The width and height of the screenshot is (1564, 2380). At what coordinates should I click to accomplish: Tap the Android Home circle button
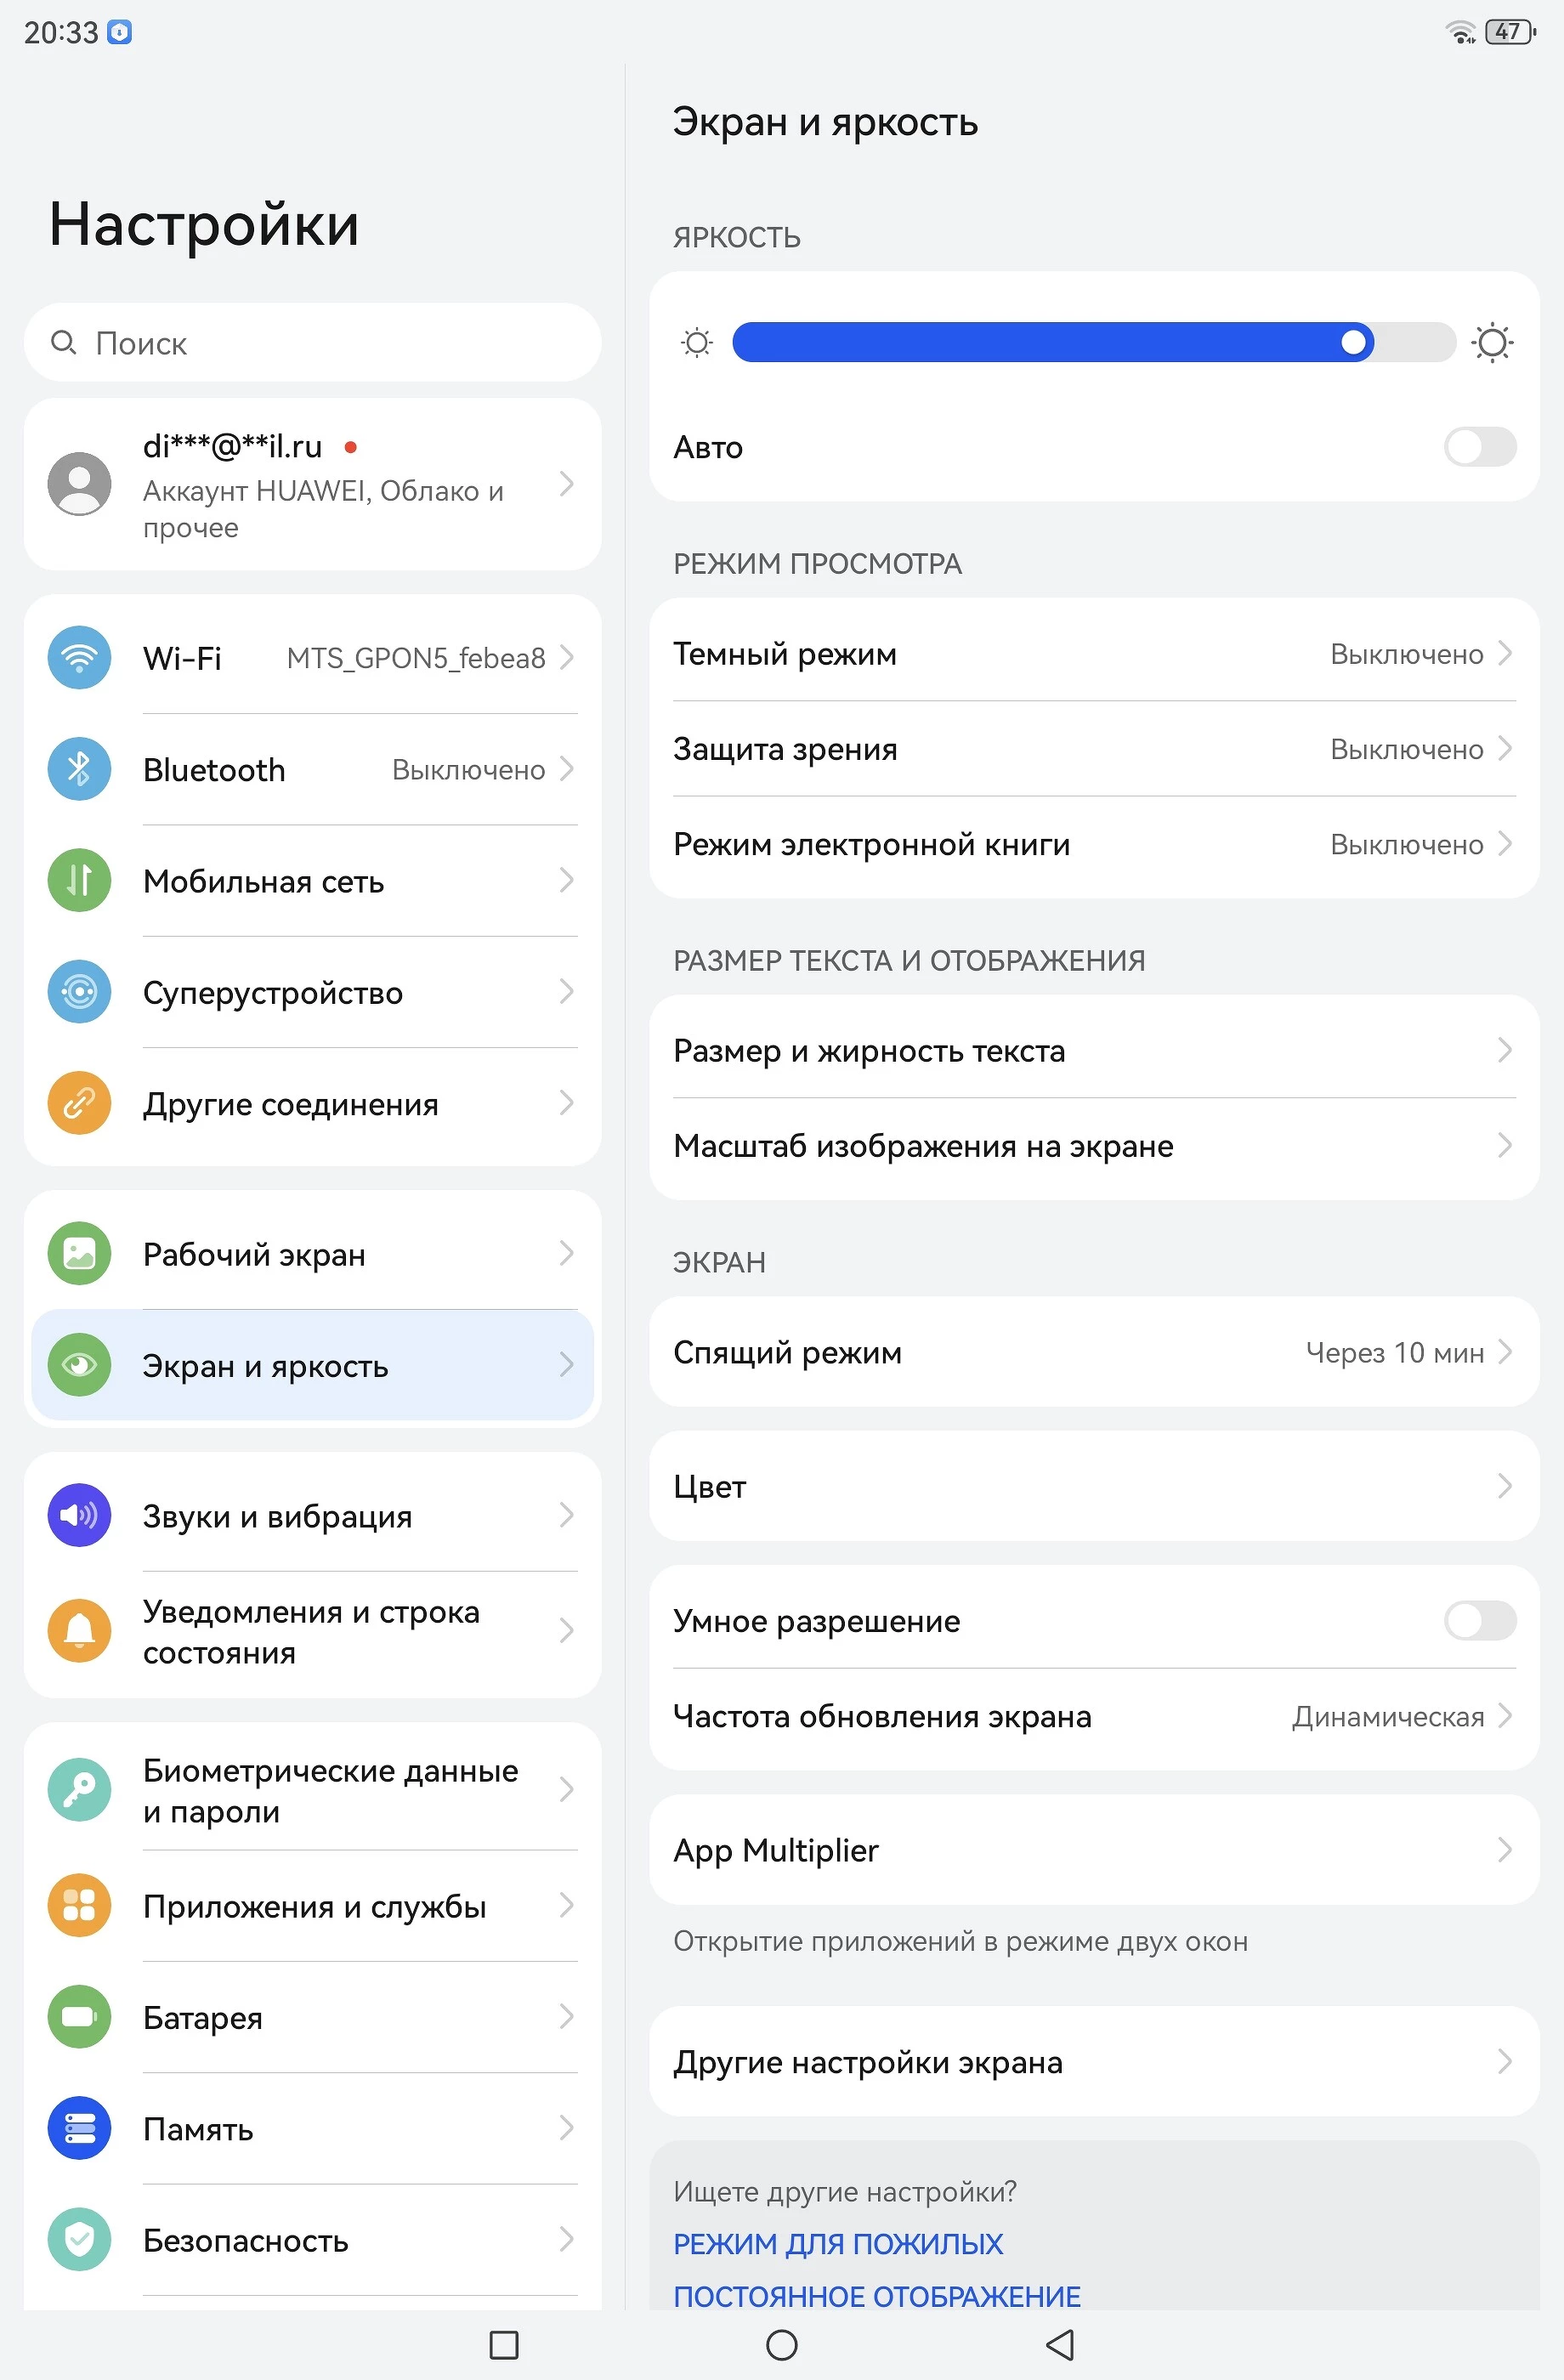point(781,2345)
